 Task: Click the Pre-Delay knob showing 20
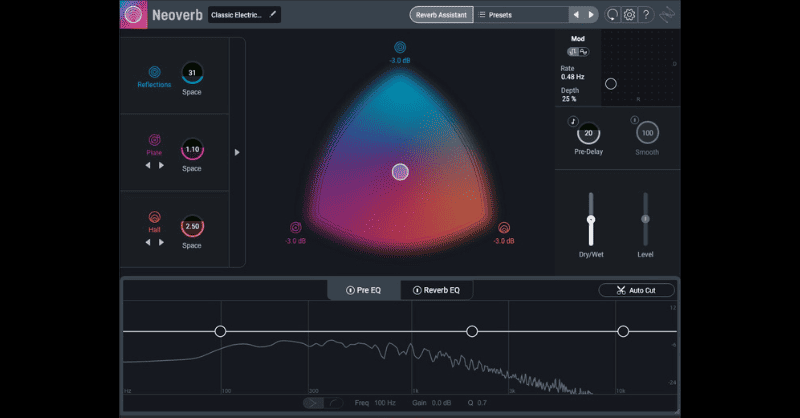(x=589, y=133)
